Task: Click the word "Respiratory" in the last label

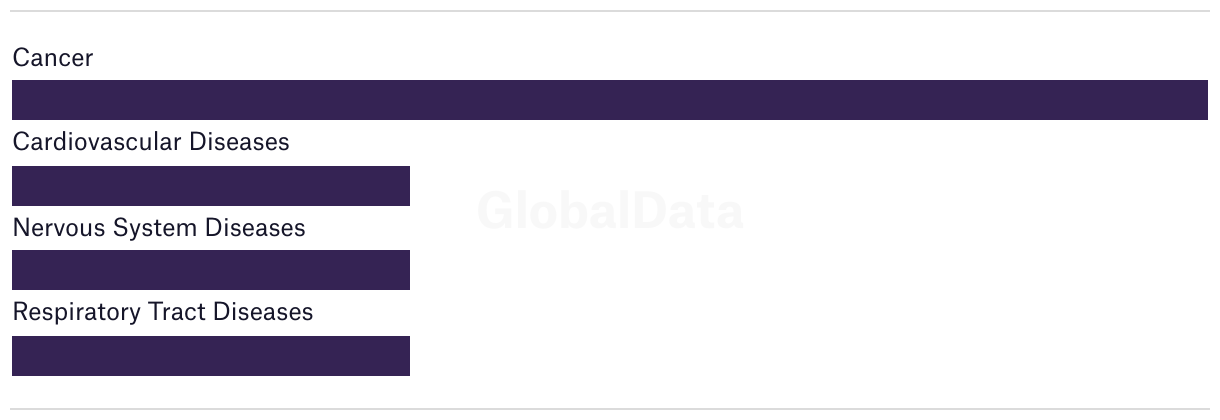Action: coord(77,313)
